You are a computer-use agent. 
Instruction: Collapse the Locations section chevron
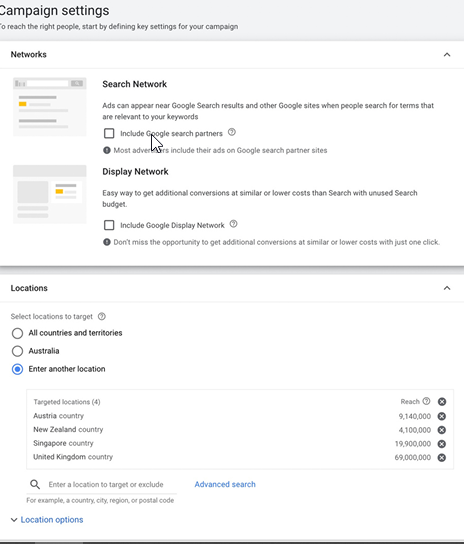(x=447, y=288)
